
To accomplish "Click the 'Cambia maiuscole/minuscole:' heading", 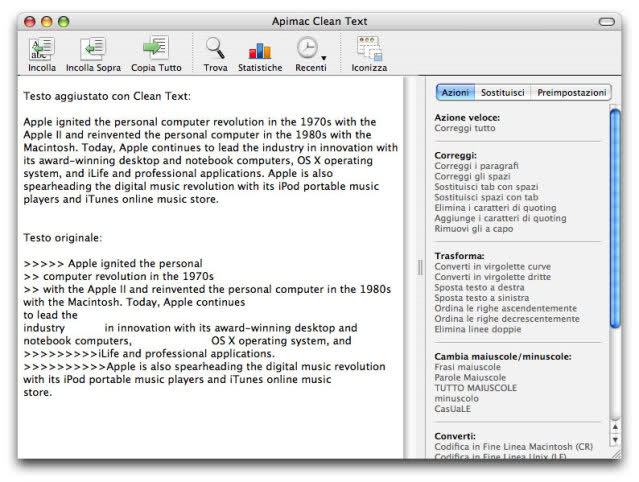I will tap(503, 357).
